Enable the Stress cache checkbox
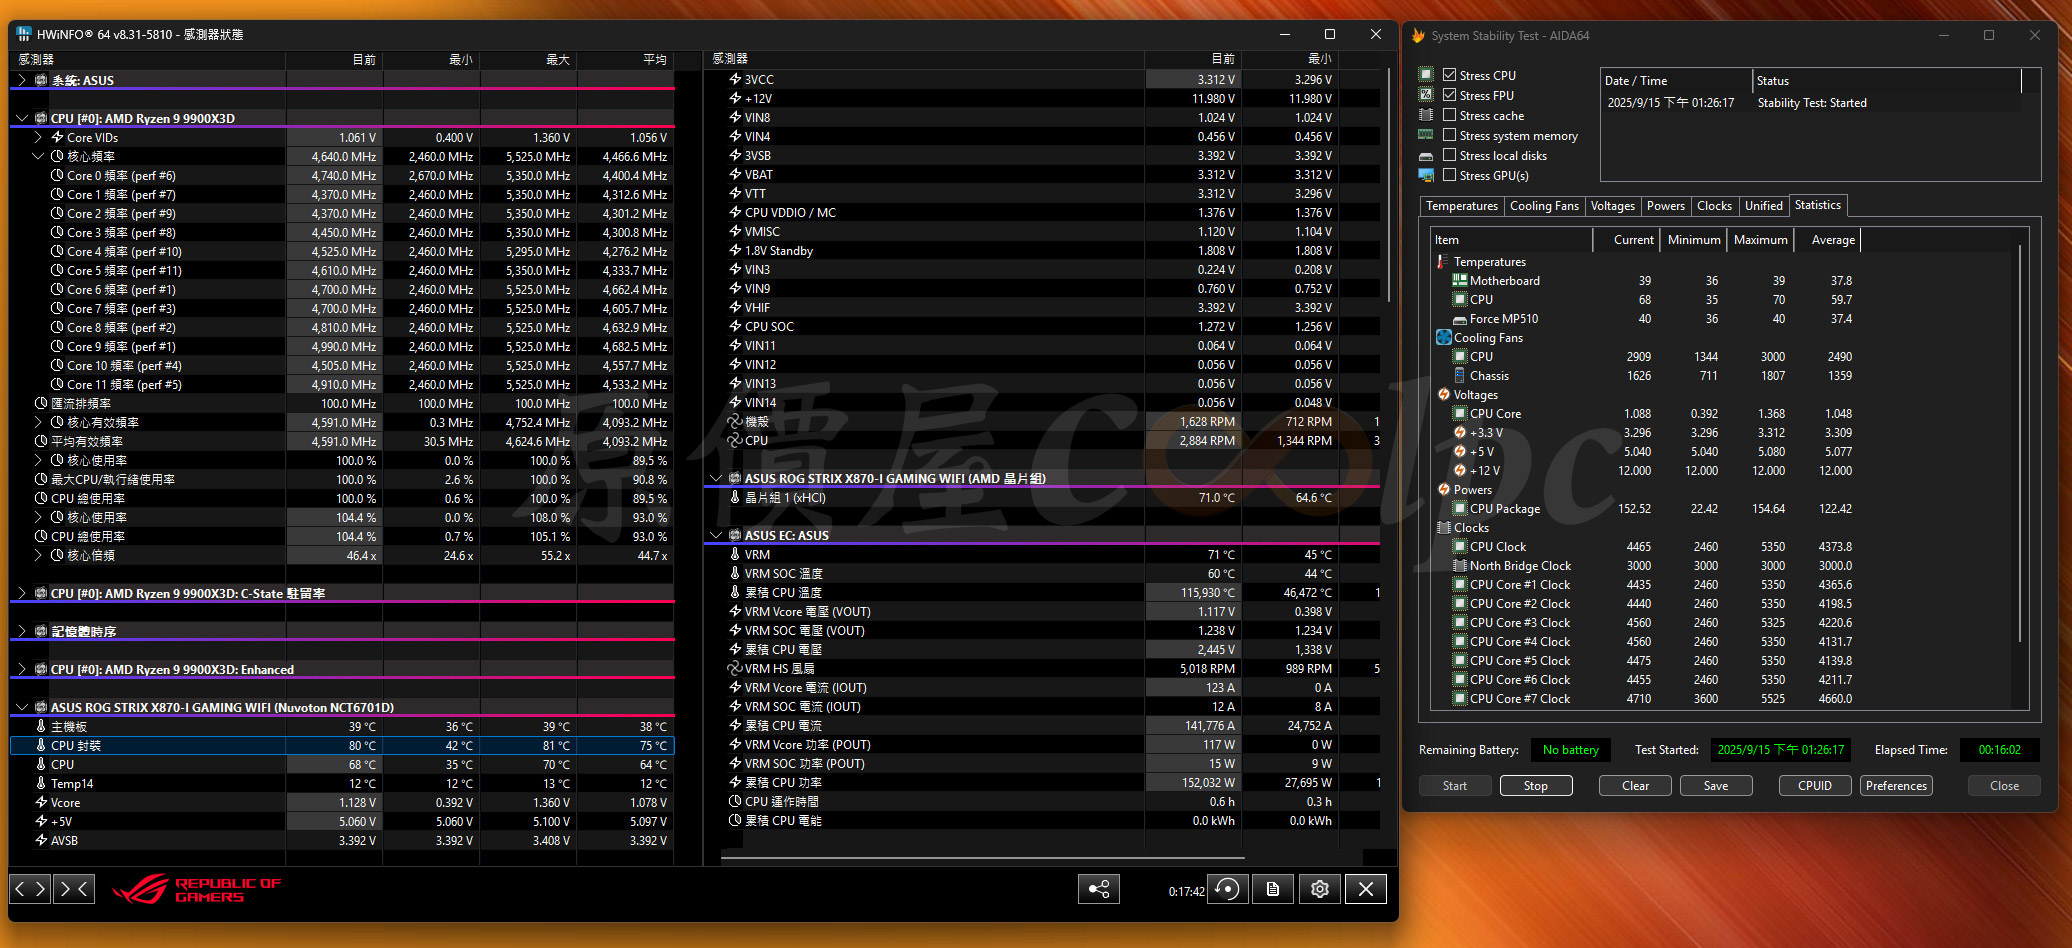2072x948 pixels. pyautogui.click(x=1449, y=115)
